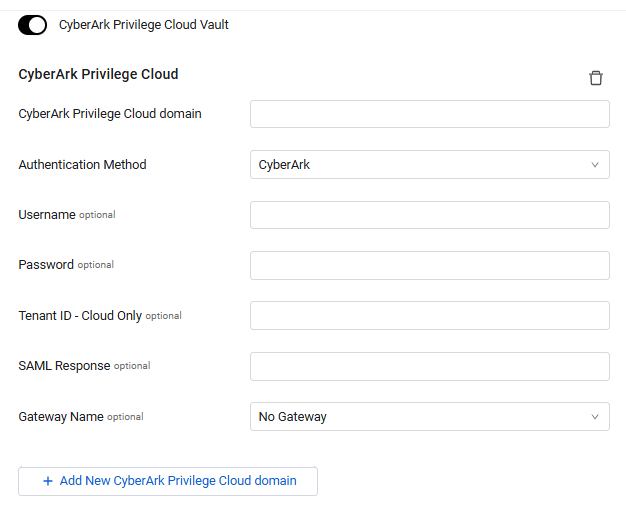Focus the CyberArk Privilege Cloud domain field
The image size is (626, 505).
pos(429,114)
